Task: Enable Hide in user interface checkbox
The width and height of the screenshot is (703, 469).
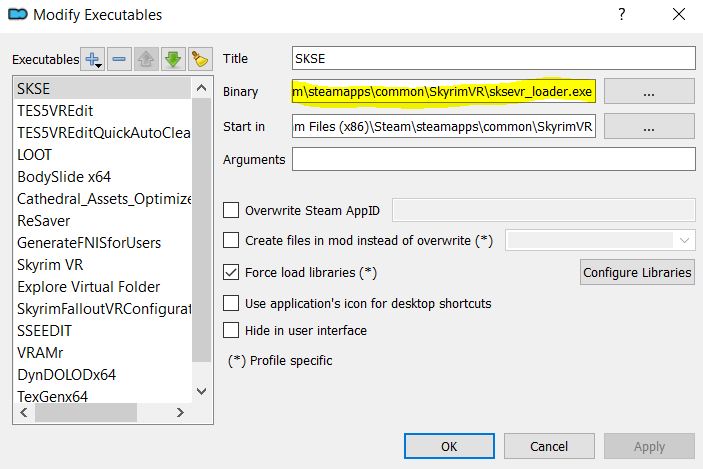Action: (231, 330)
